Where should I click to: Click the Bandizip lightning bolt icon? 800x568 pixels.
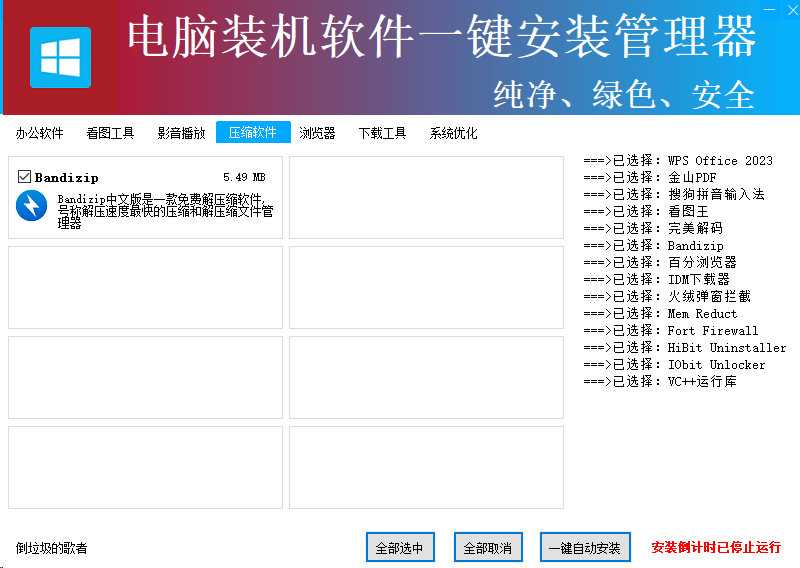click(x=31, y=206)
